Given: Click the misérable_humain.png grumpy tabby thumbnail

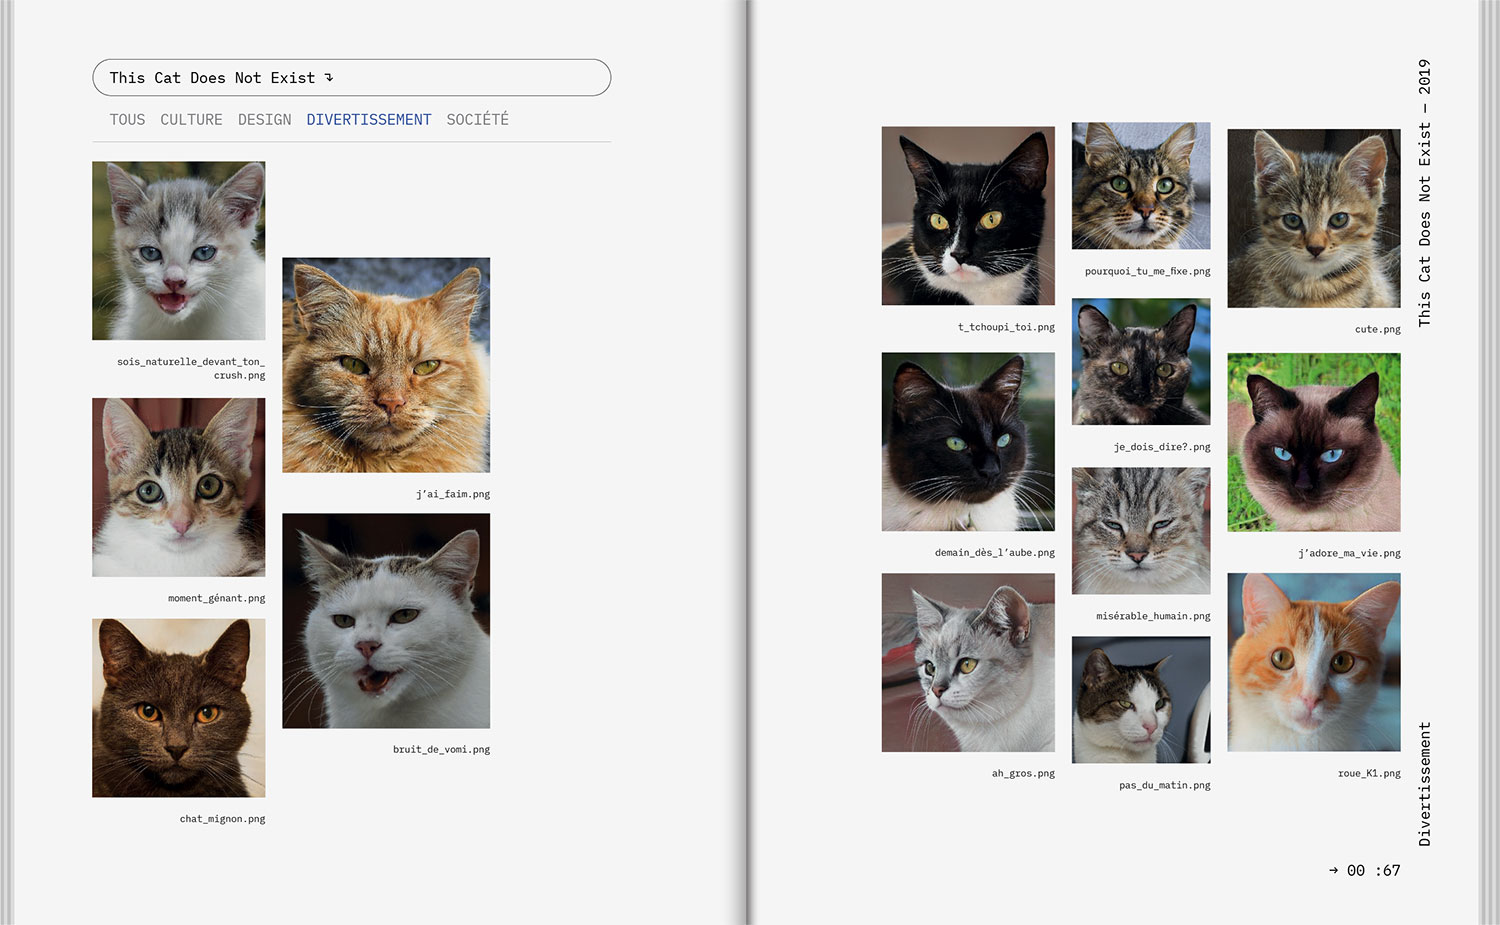Looking at the screenshot, I should tap(1141, 531).
